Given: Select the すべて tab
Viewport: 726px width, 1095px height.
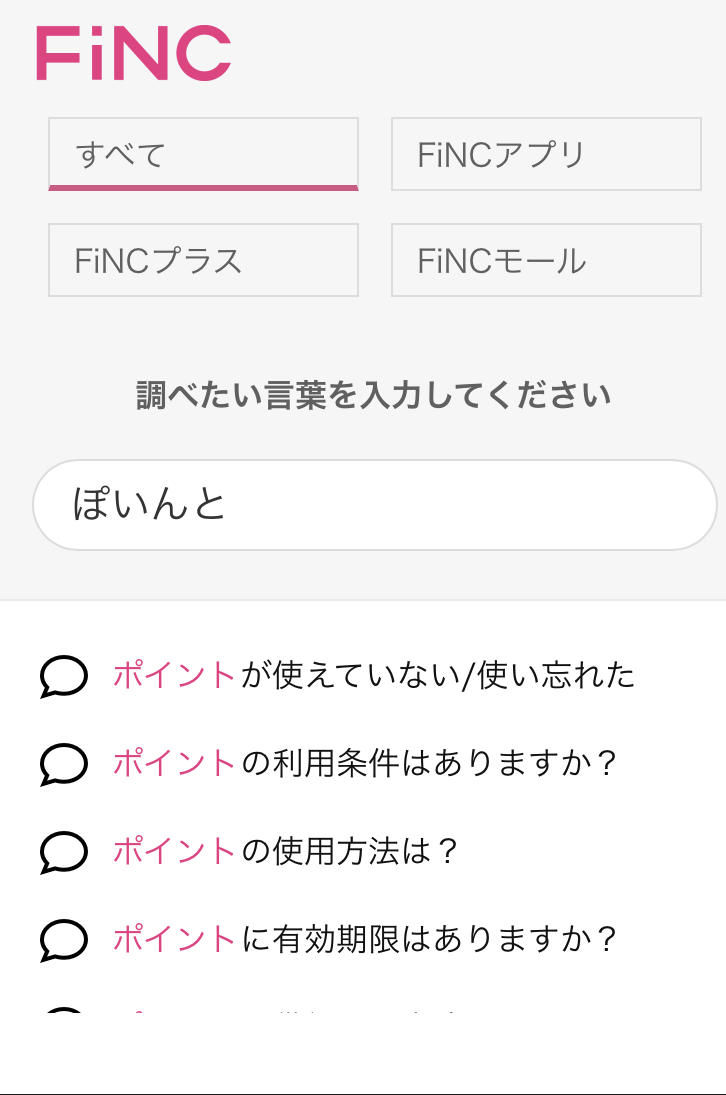Looking at the screenshot, I should click(x=203, y=154).
